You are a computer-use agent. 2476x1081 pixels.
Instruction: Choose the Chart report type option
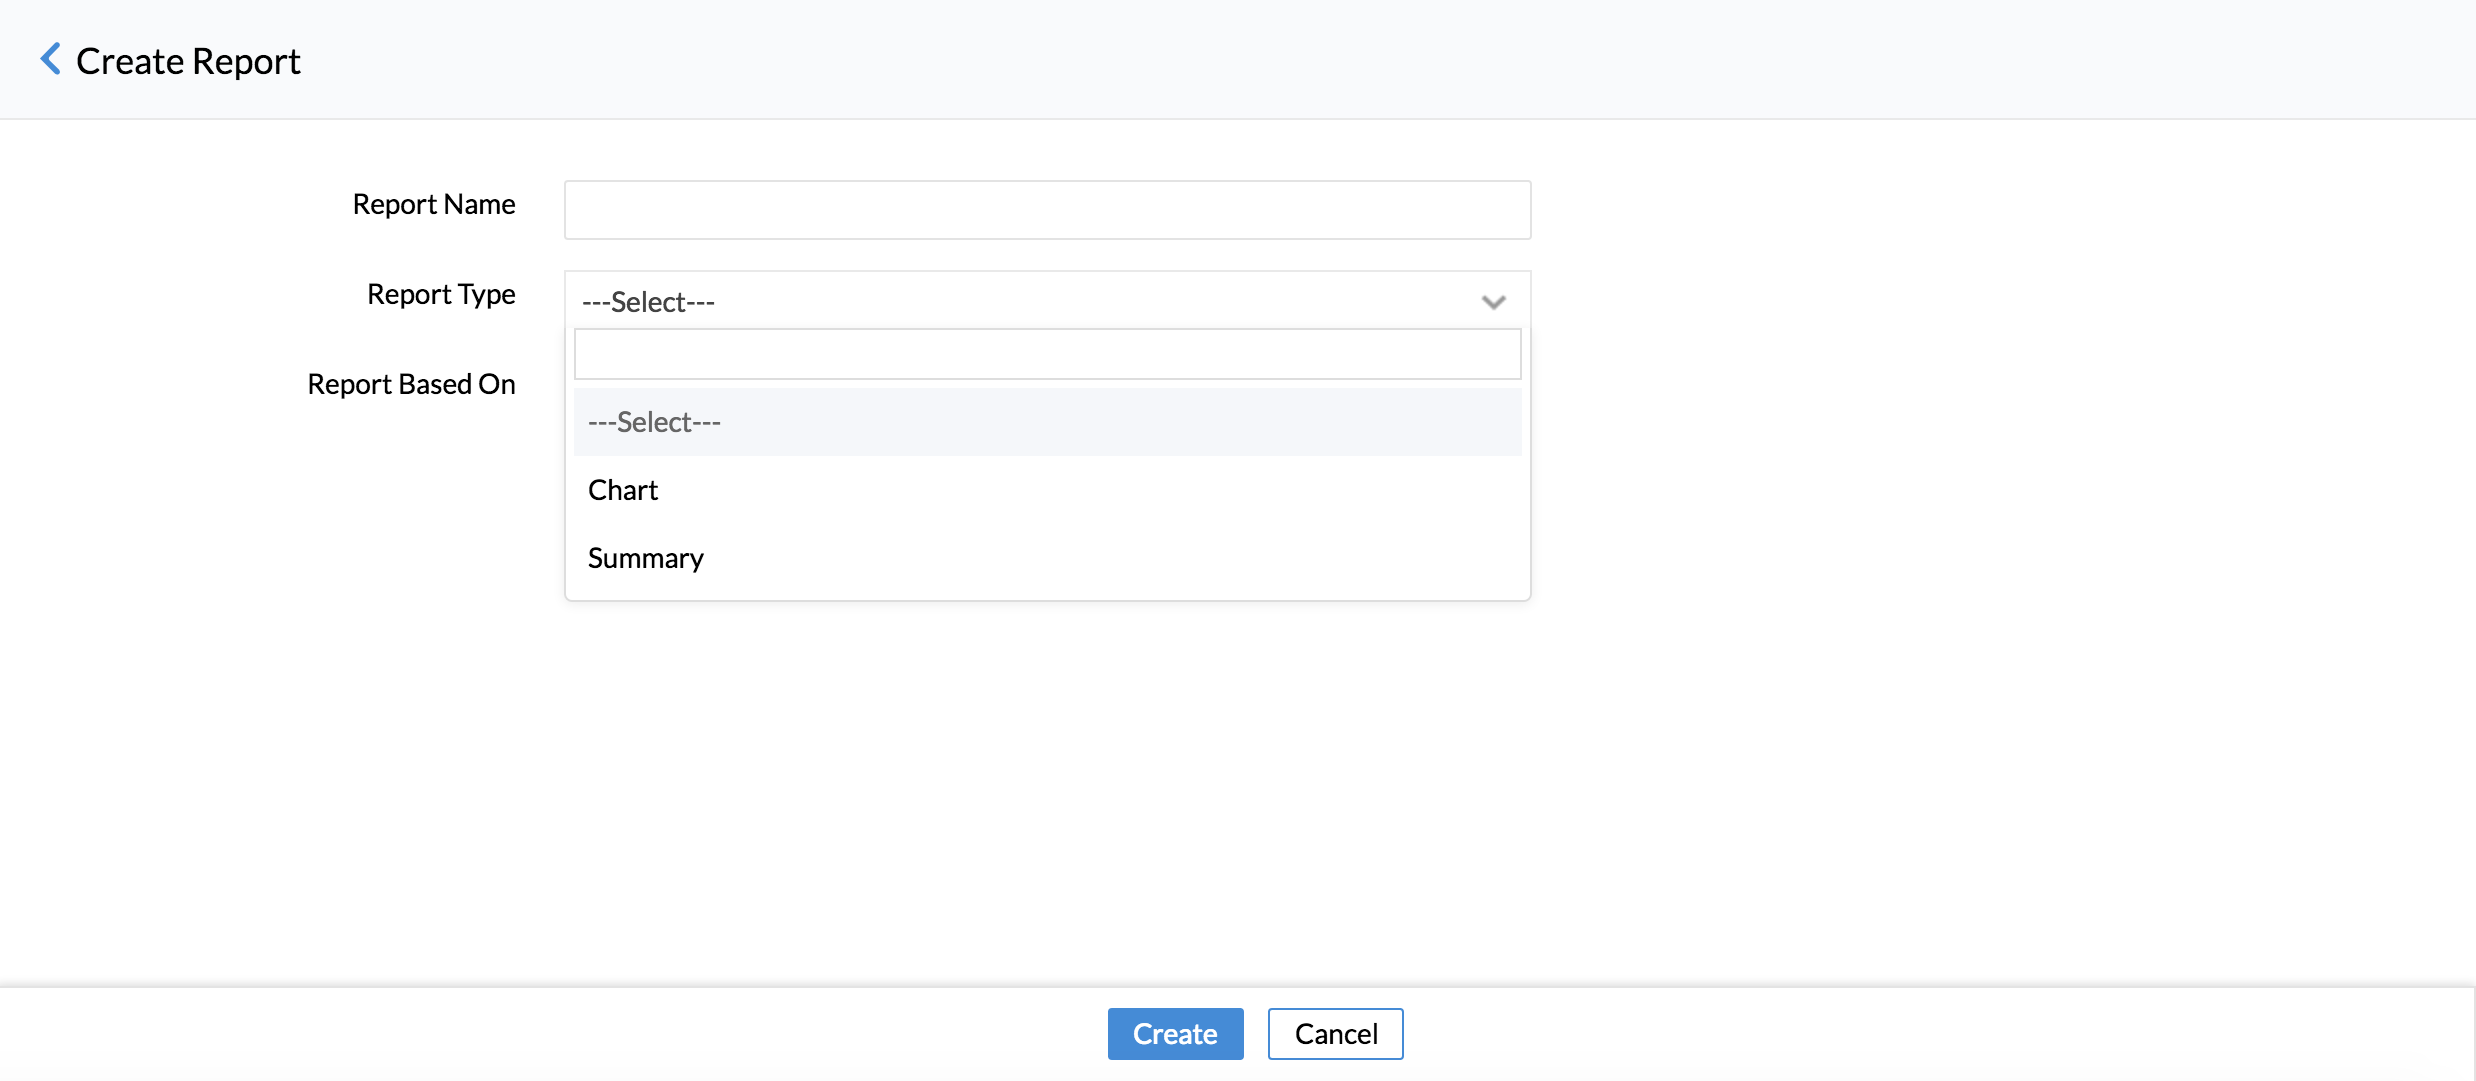(x=623, y=490)
